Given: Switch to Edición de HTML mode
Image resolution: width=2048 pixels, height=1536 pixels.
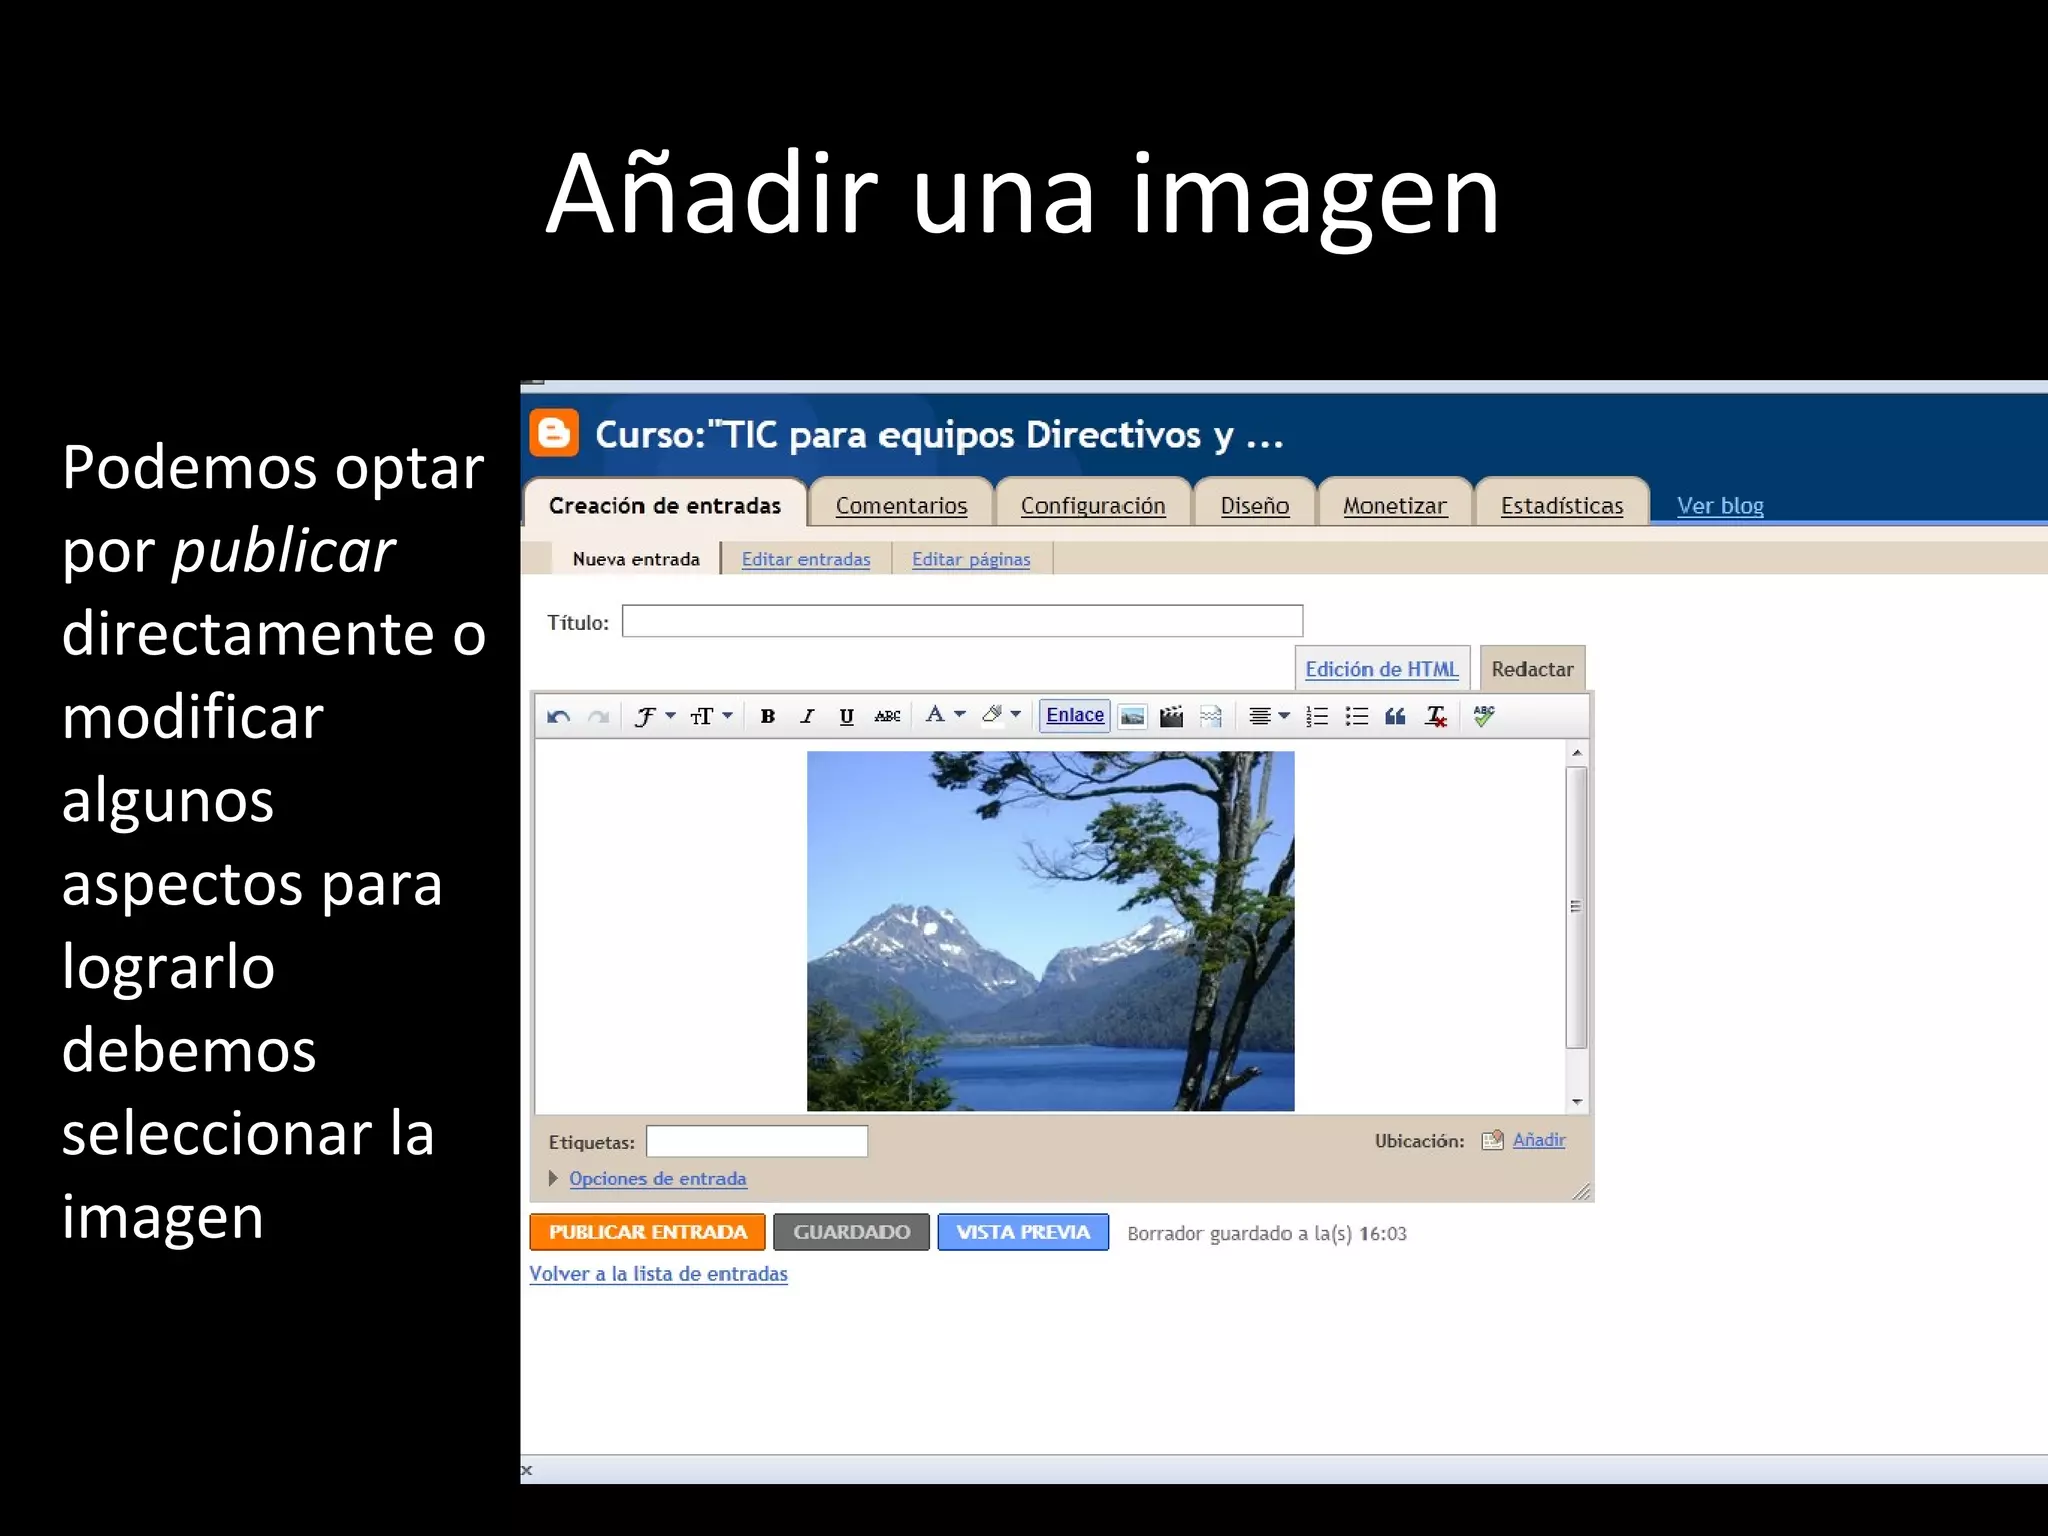Looking at the screenshot, I should click(1381, 669).
